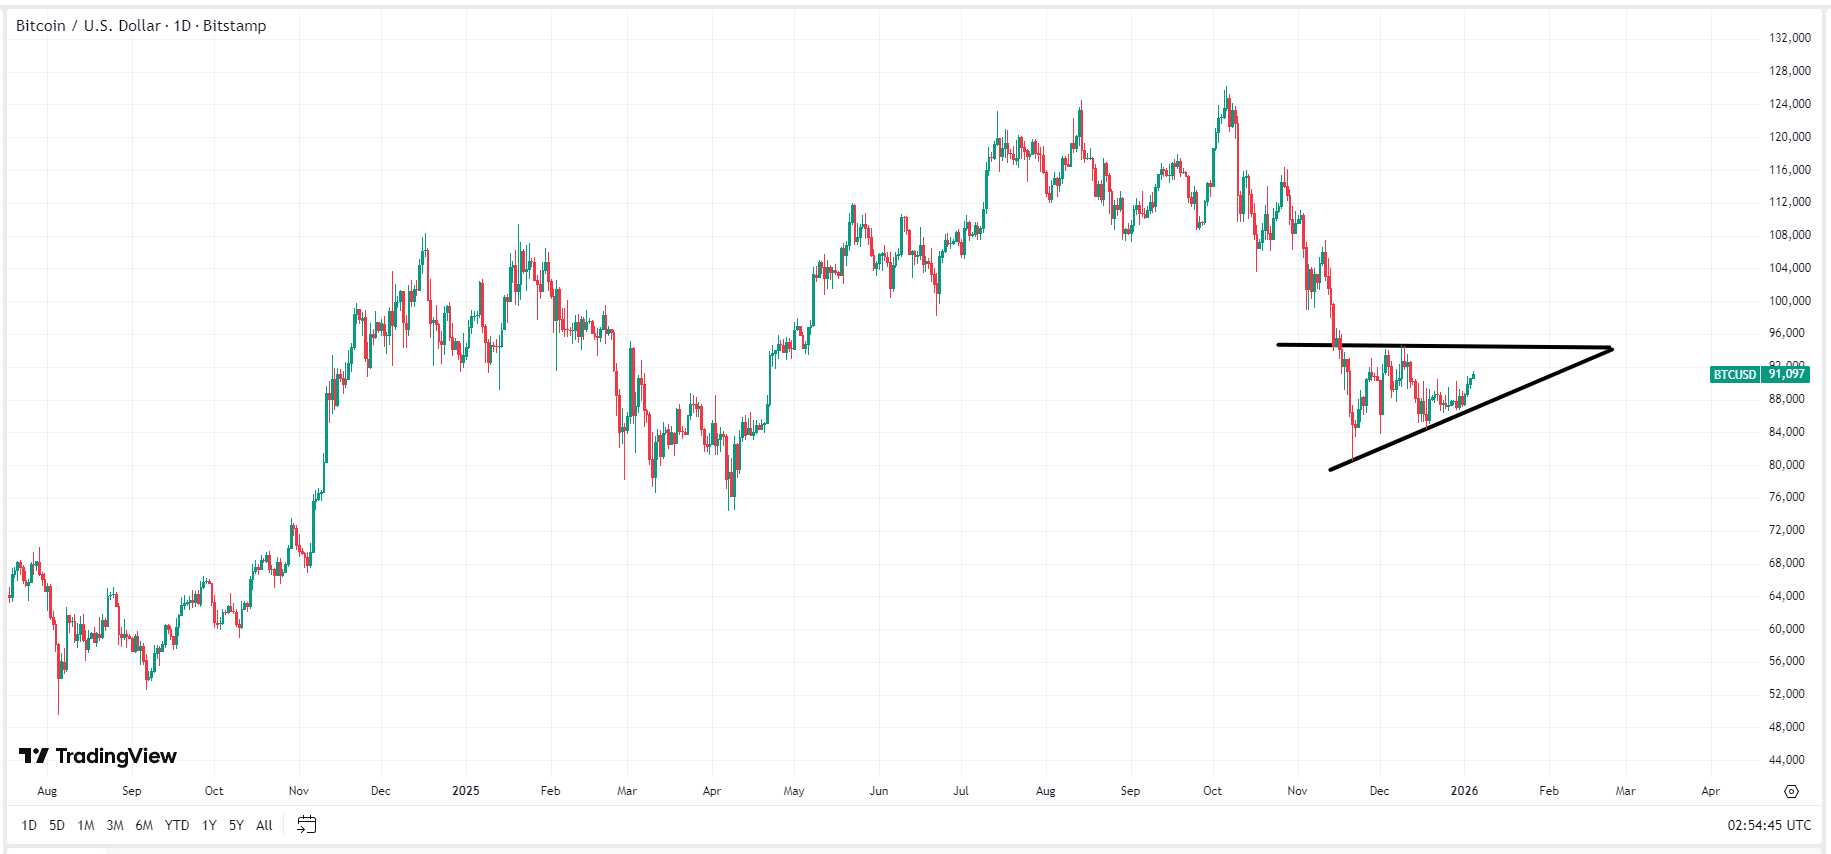This screenshot has height=854, width=1831.
Task: Select the YTD range
Action: pos(176,825)
